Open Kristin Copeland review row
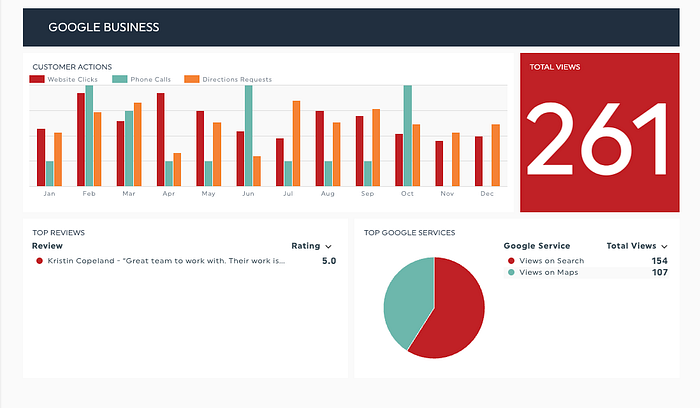The image size is (700, 408). pos(185,261)
